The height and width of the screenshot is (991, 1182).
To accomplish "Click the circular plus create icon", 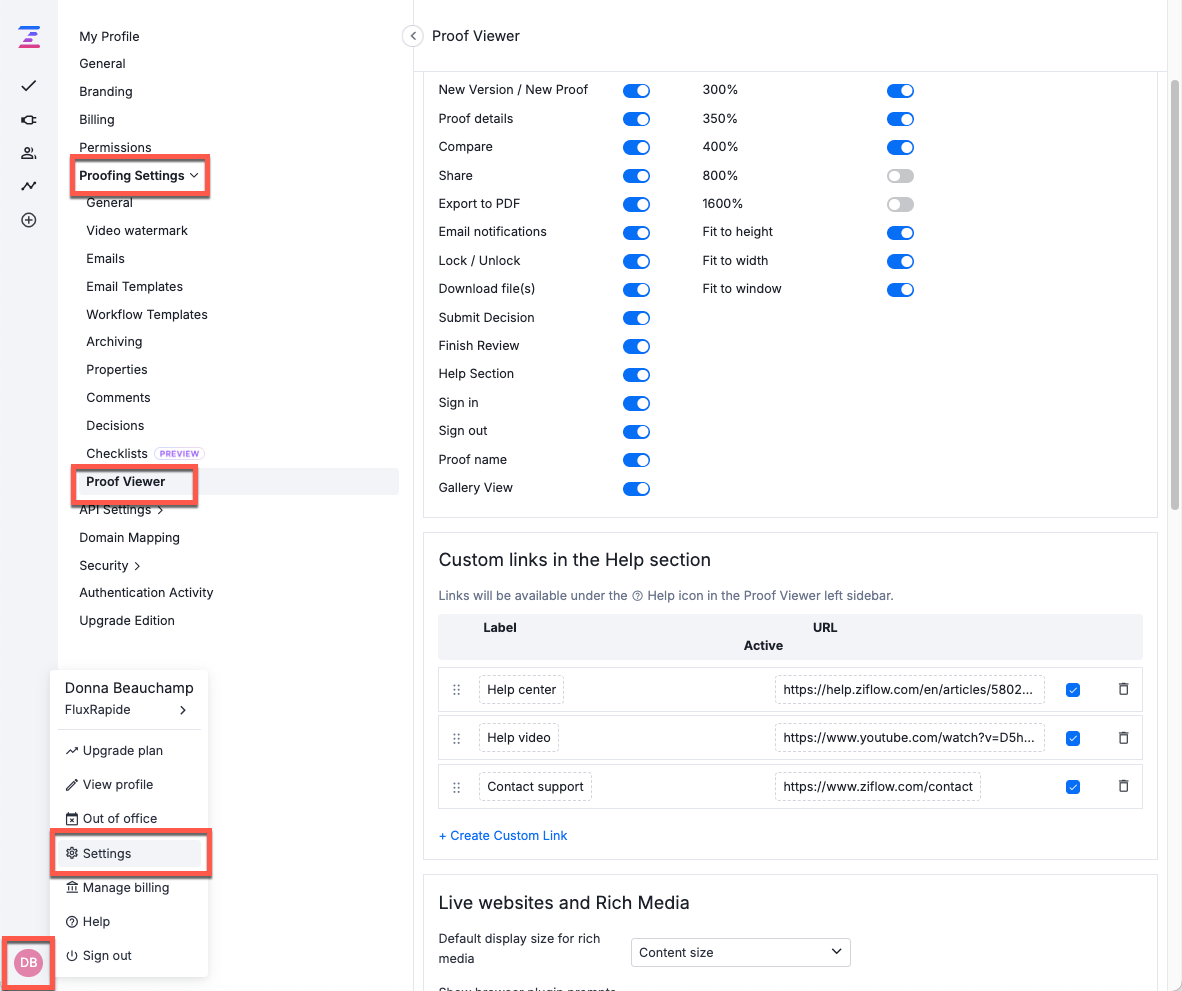I will [x=28, y=219].
